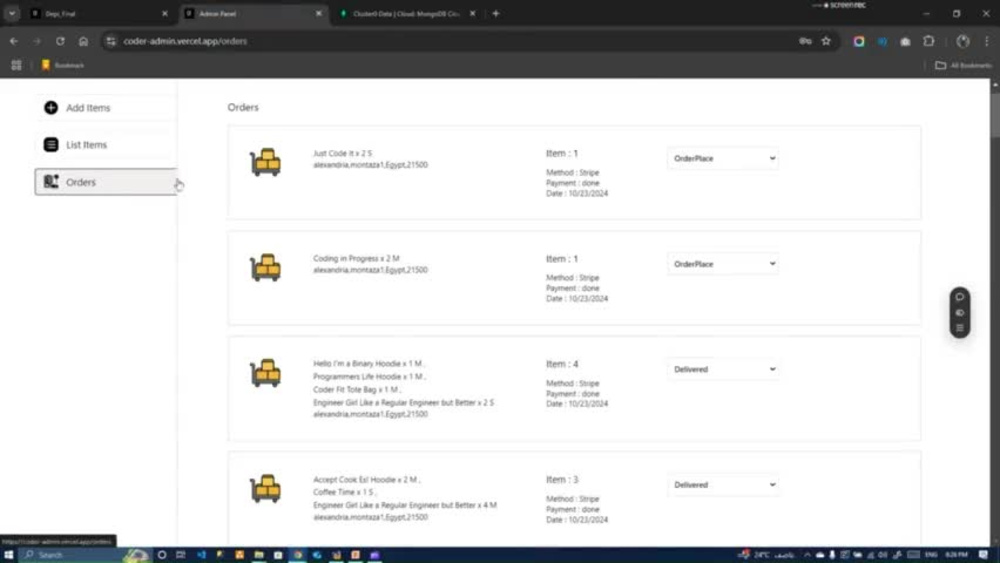Viewport: 1000px width, 563px height.
Task: View site information icon in address bar
Action: pyautogui.click(x=111, y=41)
